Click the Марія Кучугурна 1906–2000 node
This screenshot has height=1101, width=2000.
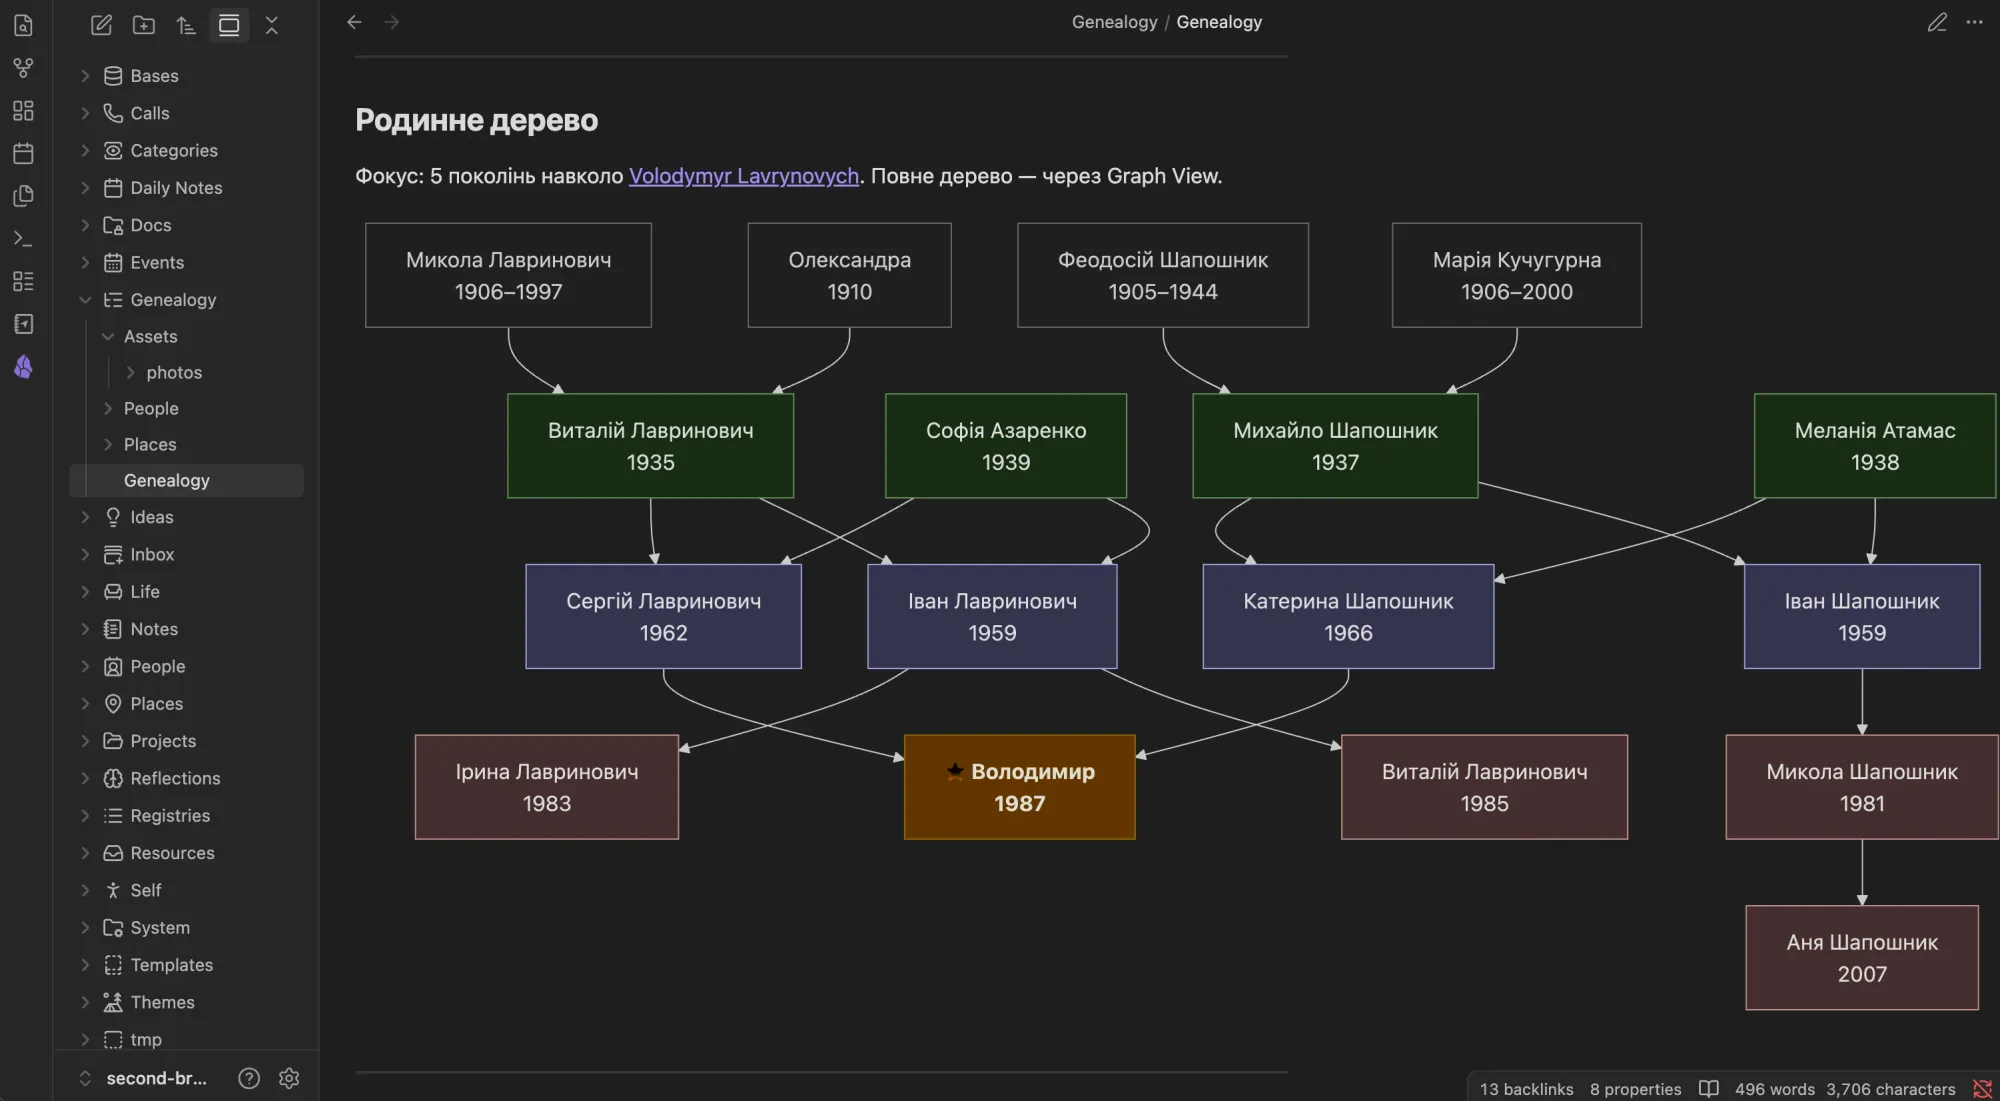1517,276
